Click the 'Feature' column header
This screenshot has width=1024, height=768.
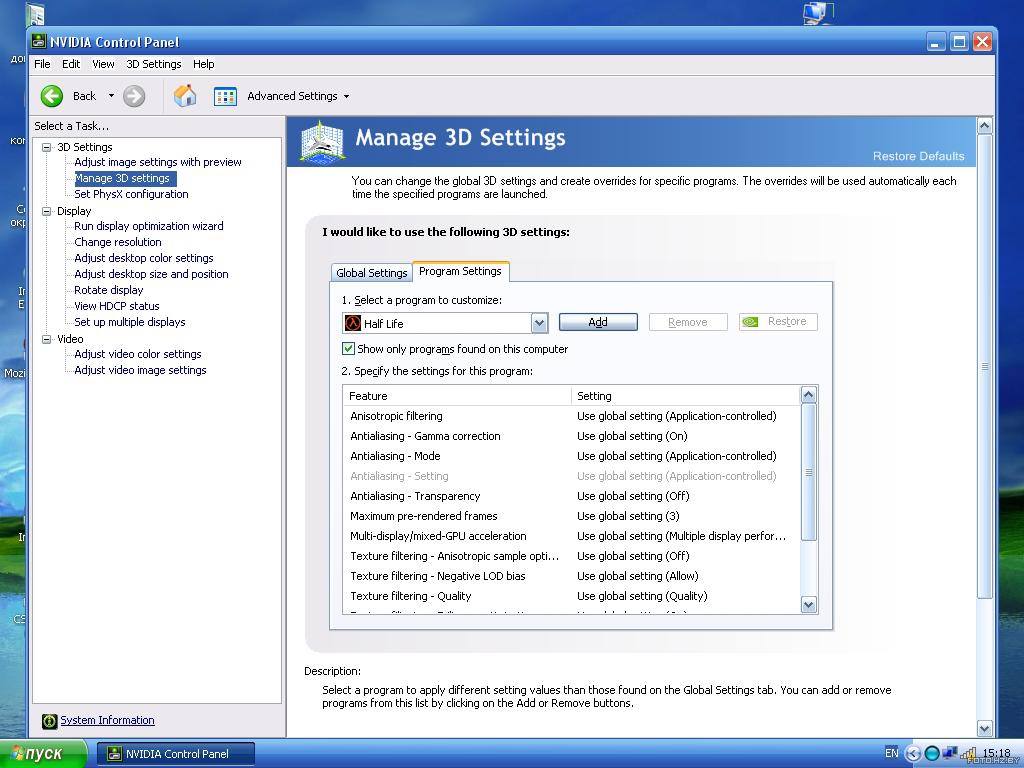[x=457, y=396]
